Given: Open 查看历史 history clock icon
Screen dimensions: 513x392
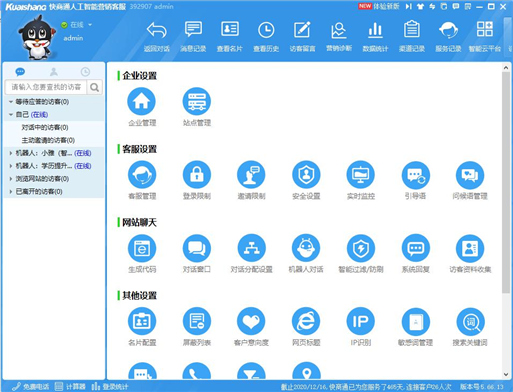Looking at the screenshot, I should pos(266,37).
